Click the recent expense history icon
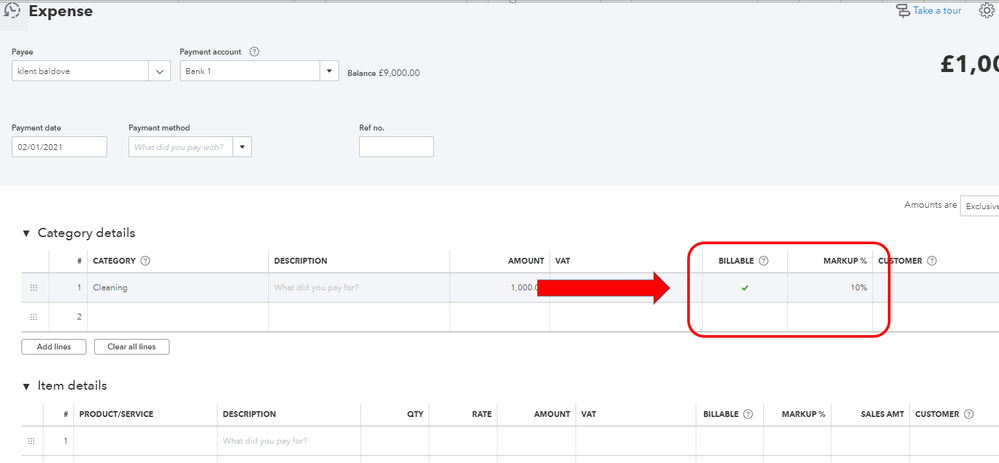The height and width of the screenshot is (463, 999). tap(13, 11)
